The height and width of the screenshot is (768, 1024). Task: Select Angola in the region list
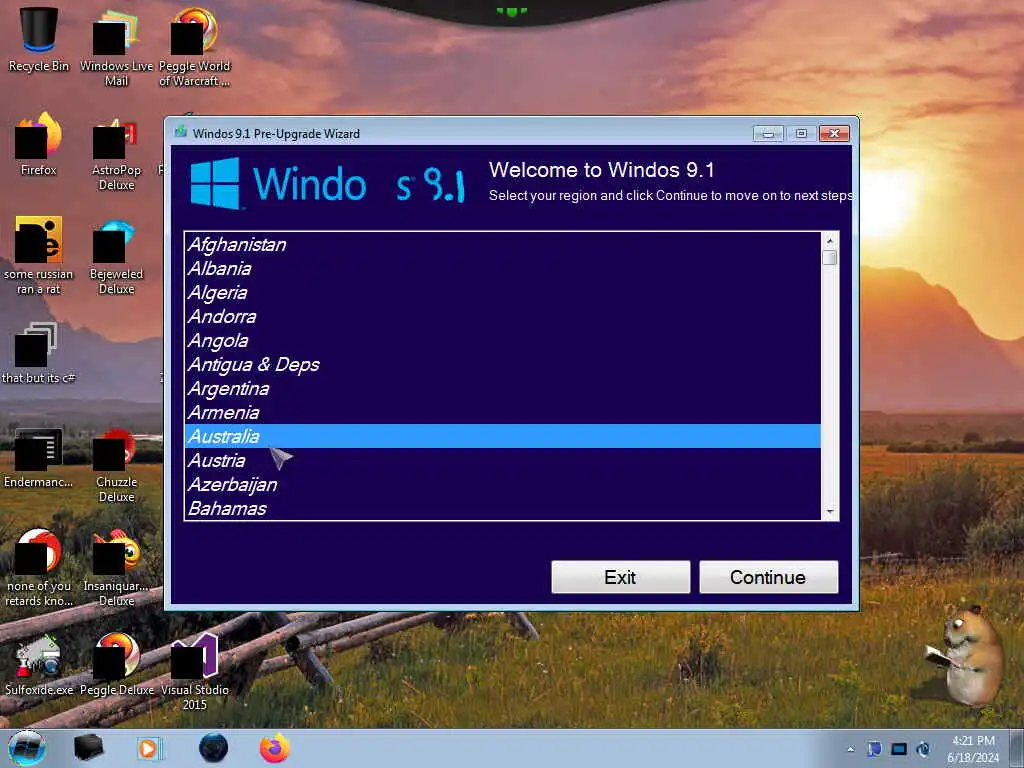[x=503, y=341]
